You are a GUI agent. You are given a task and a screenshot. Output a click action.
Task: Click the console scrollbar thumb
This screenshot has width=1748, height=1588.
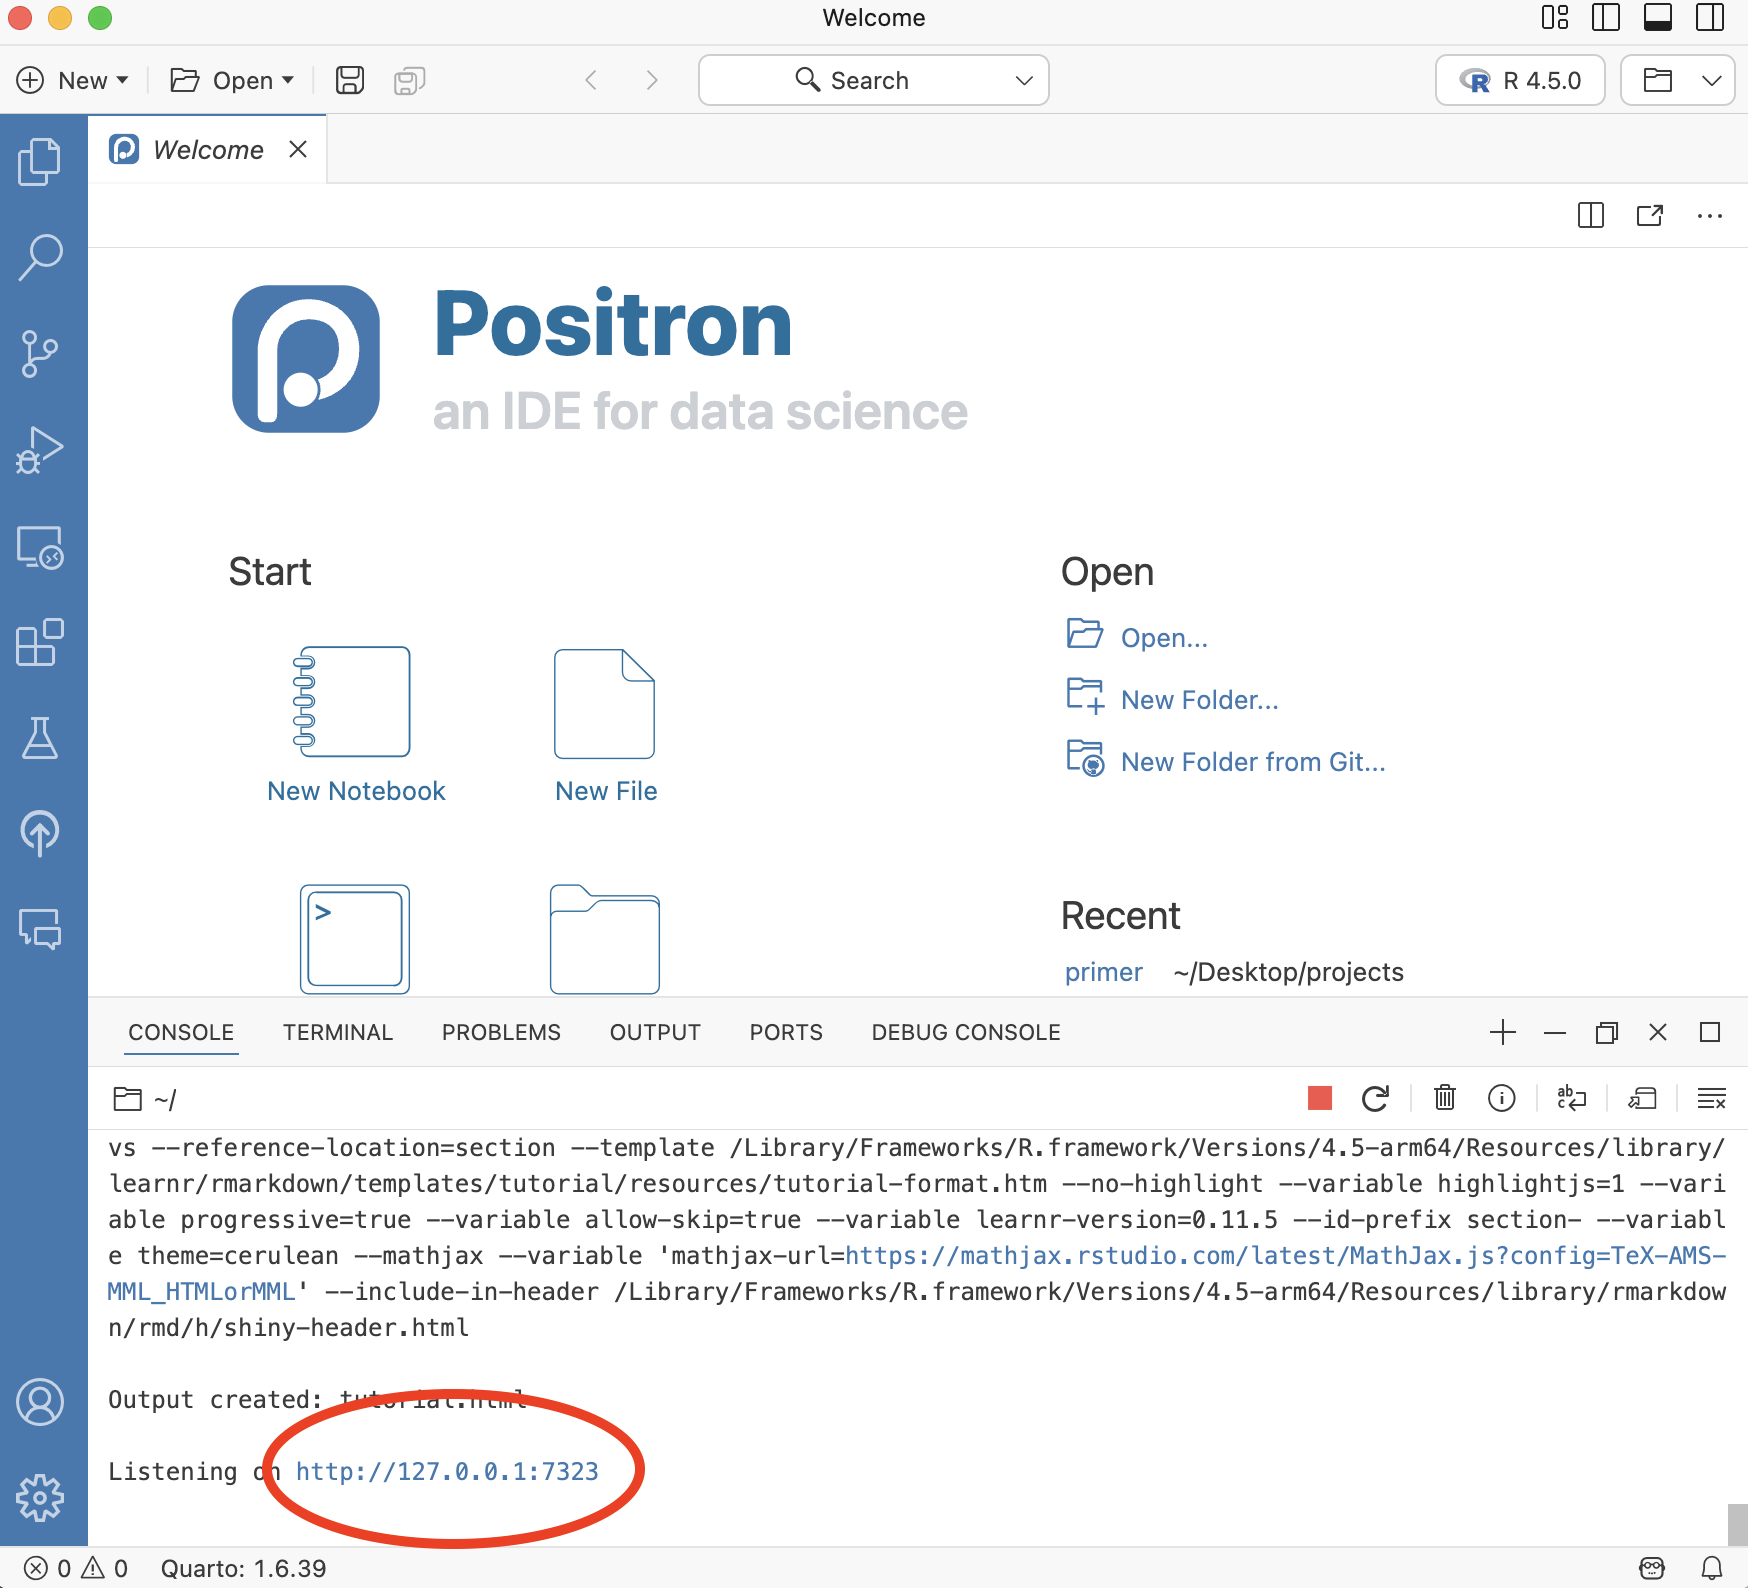(1737, 1524)
